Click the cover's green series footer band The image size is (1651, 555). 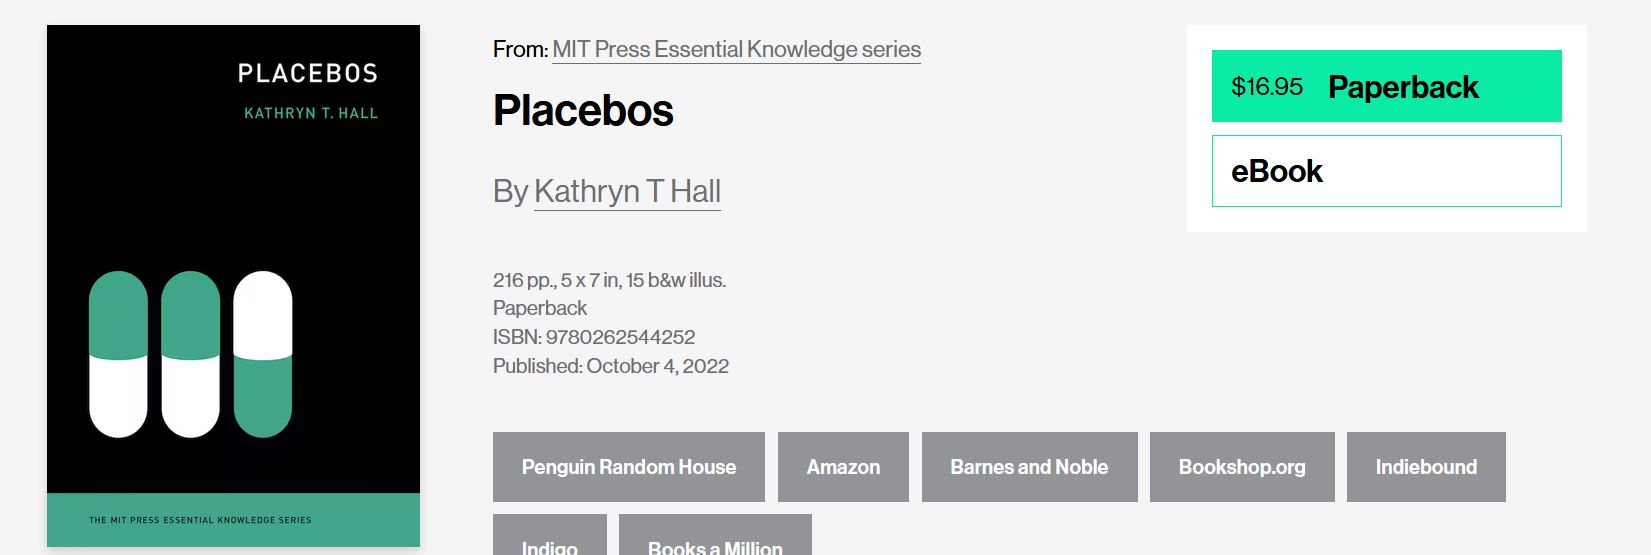(233, 520)
